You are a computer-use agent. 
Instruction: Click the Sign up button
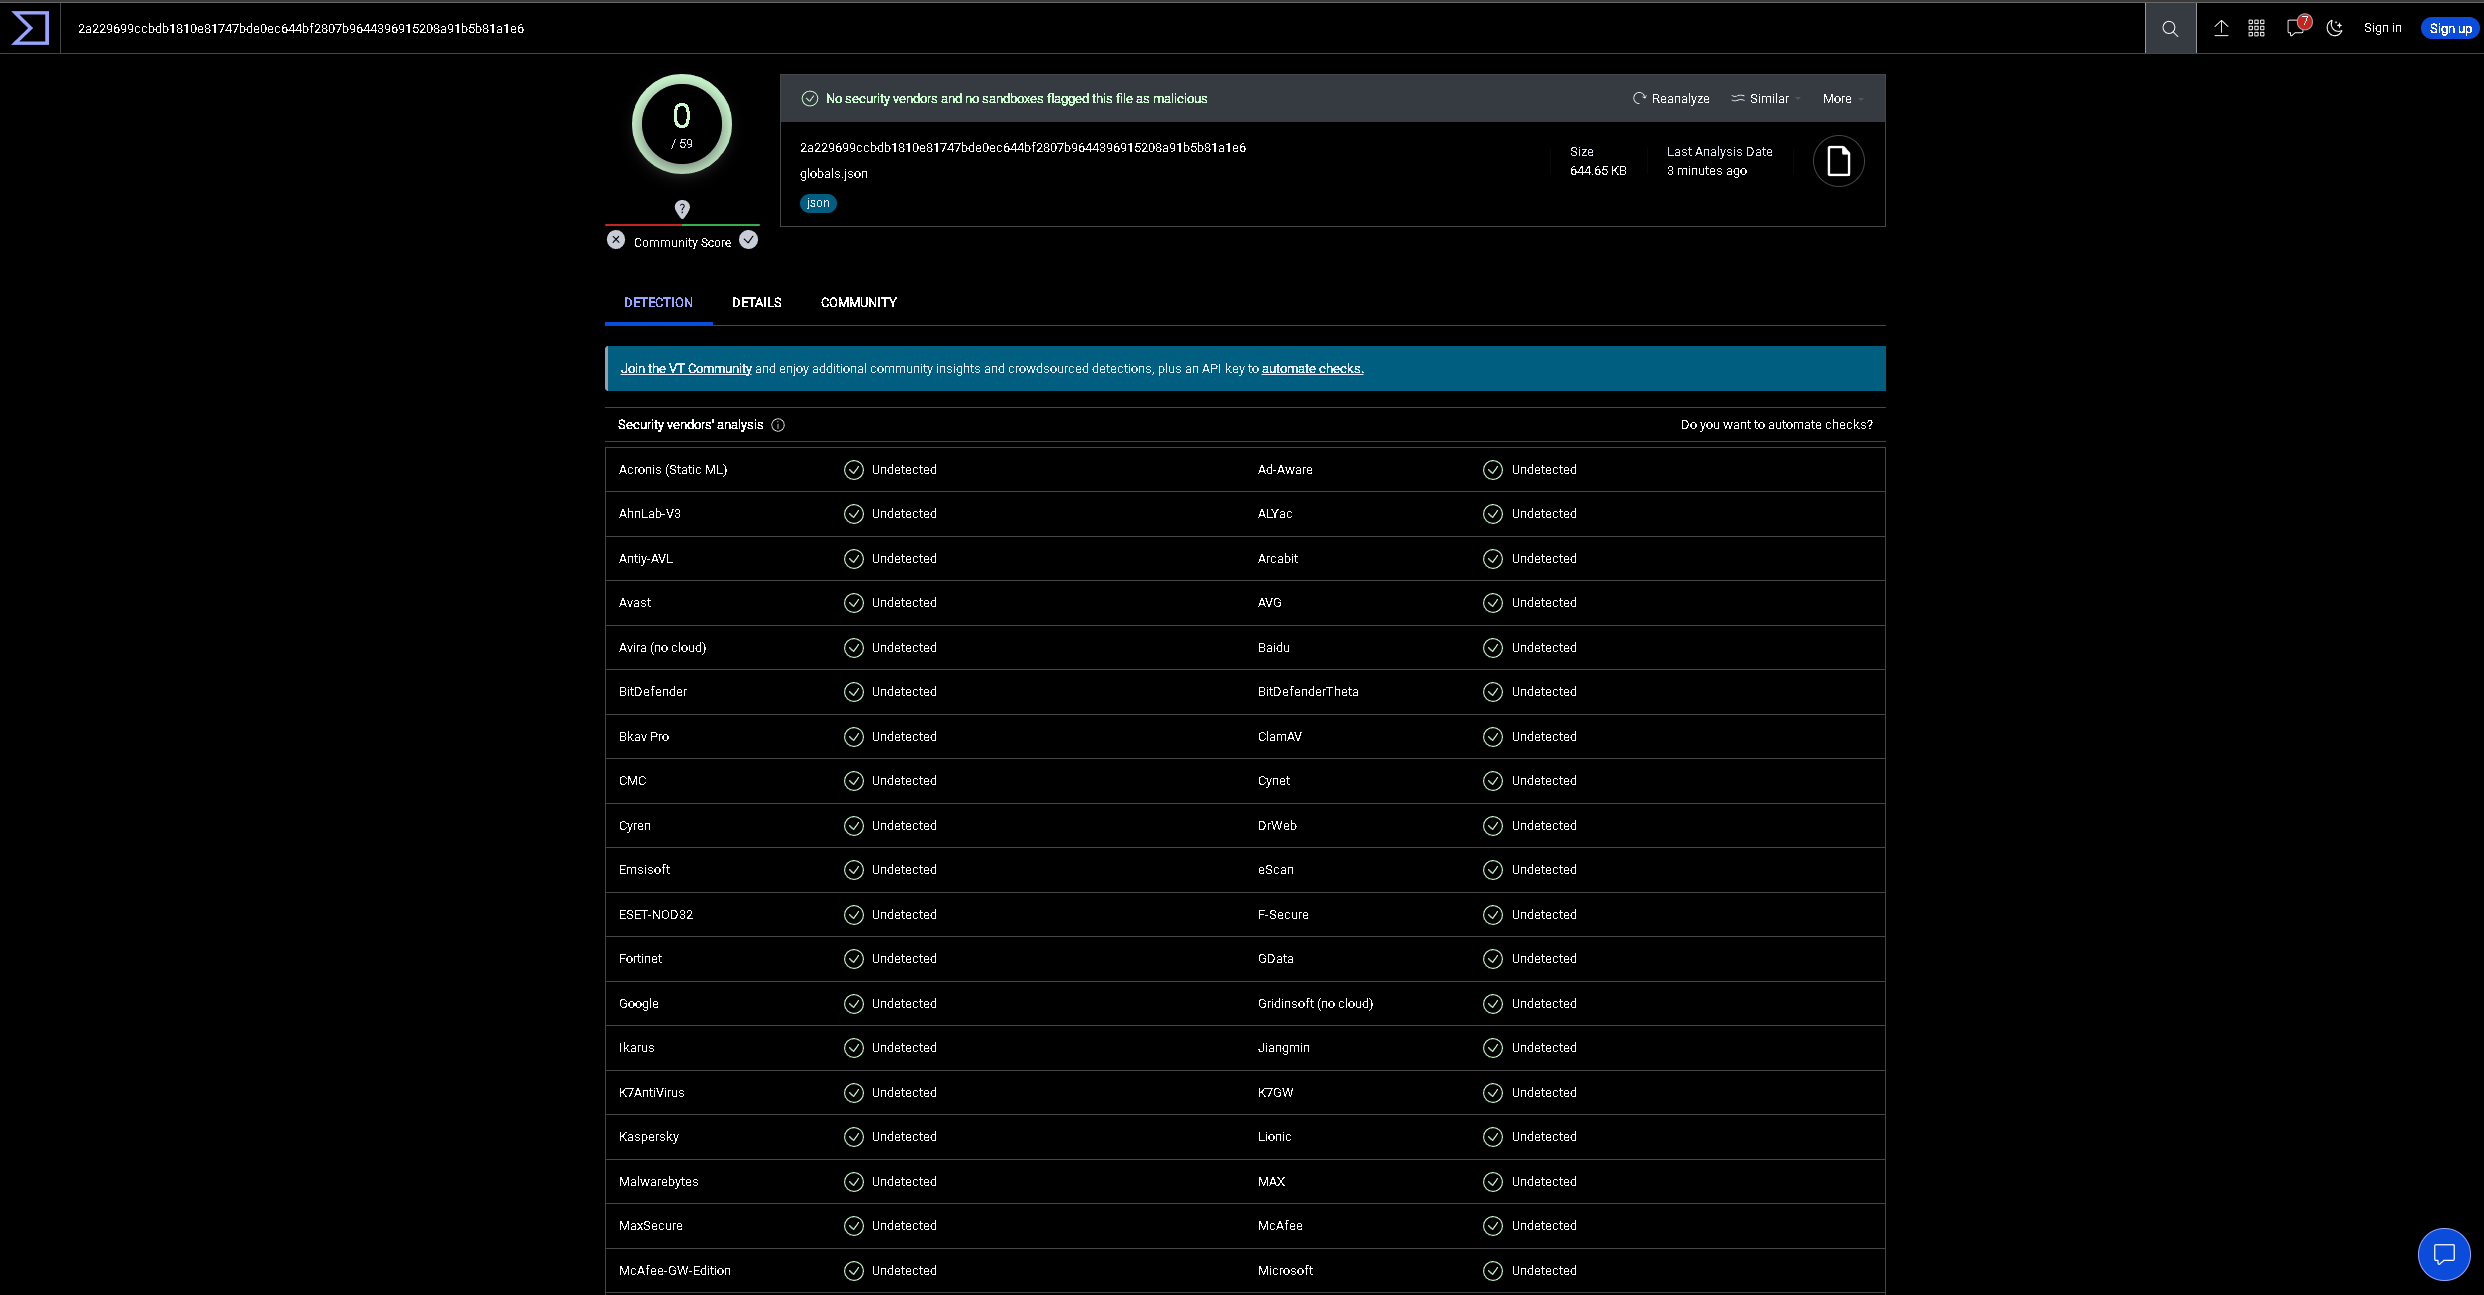tap(2450, 28)
